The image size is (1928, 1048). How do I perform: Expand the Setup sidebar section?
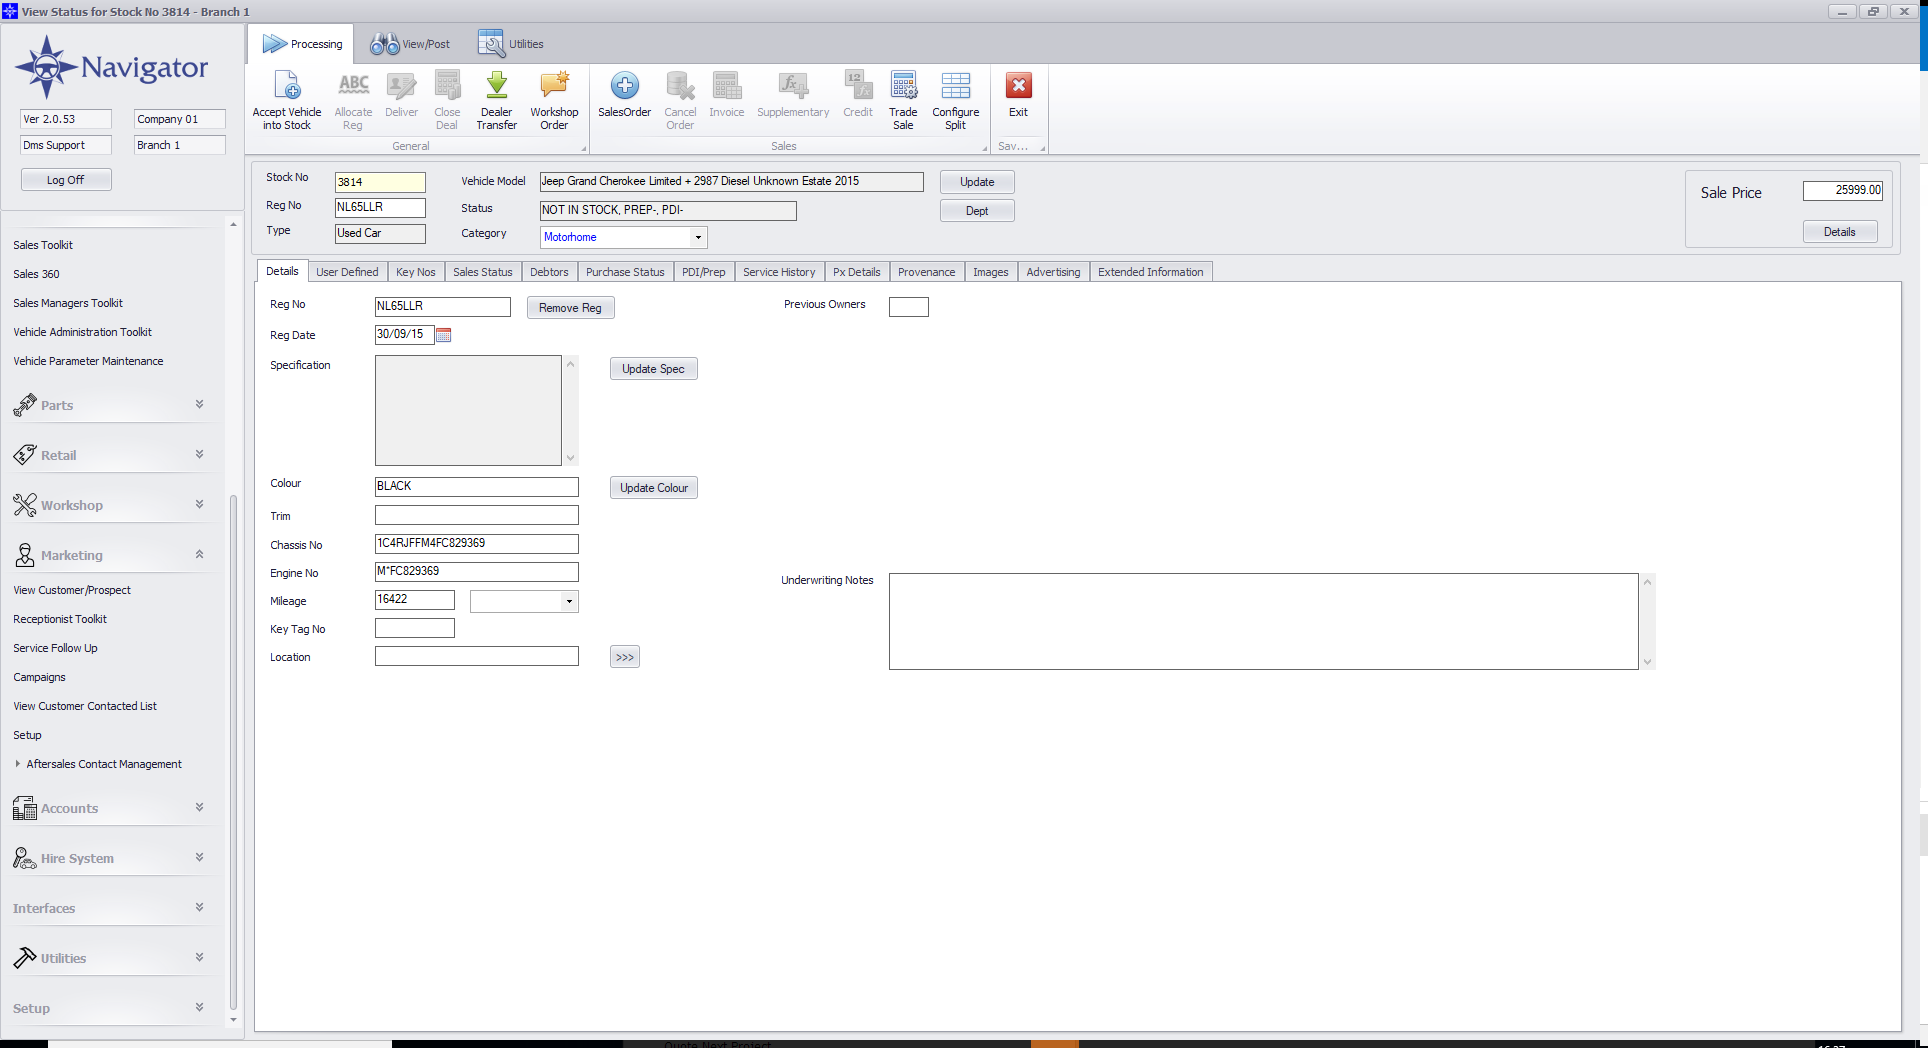point(199,1008)
